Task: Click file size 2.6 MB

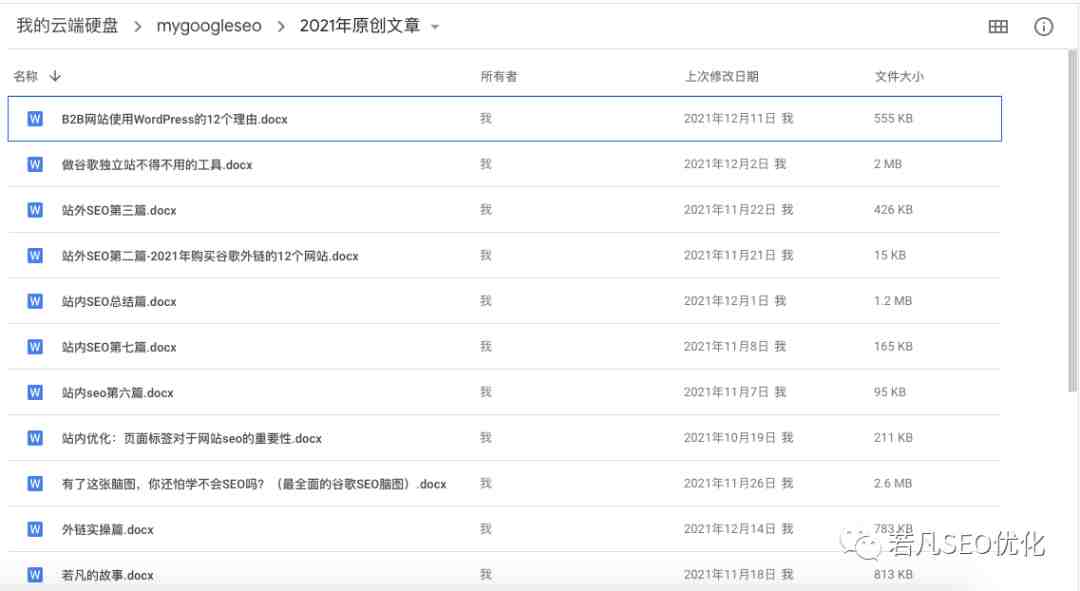Action: point(893,484)
